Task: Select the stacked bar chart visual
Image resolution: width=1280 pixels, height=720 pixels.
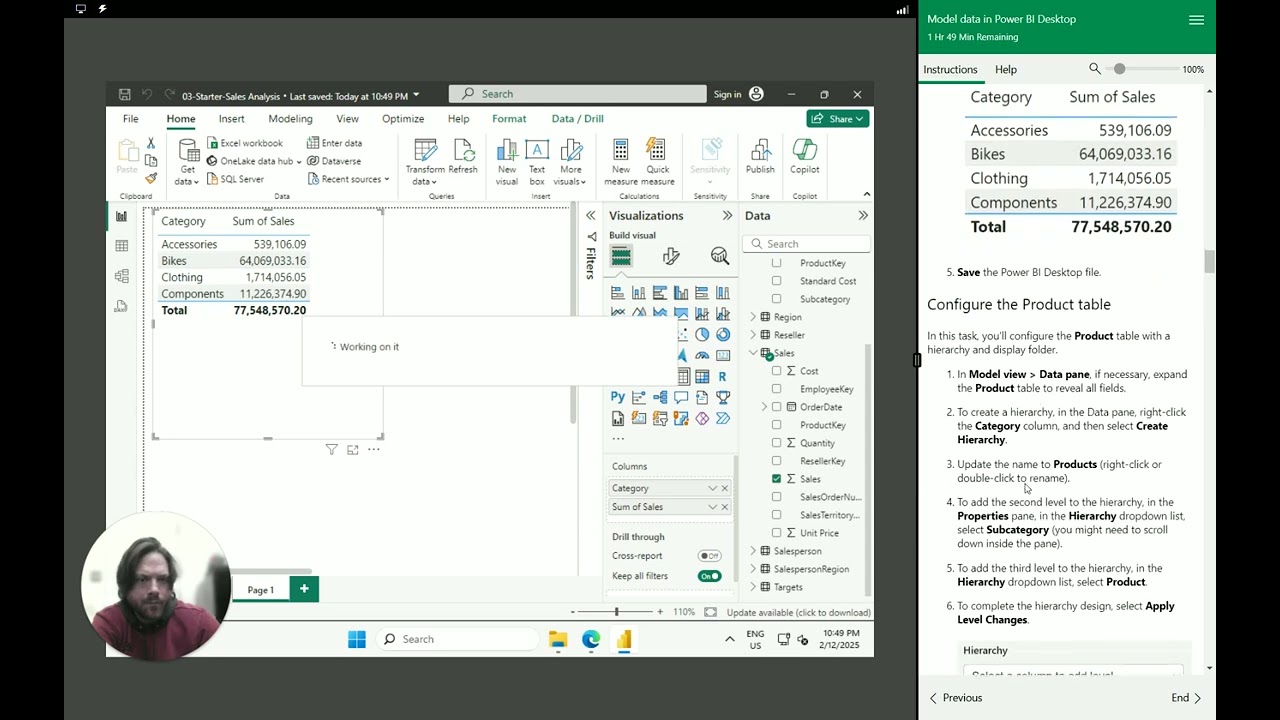Action: (617, 293)
